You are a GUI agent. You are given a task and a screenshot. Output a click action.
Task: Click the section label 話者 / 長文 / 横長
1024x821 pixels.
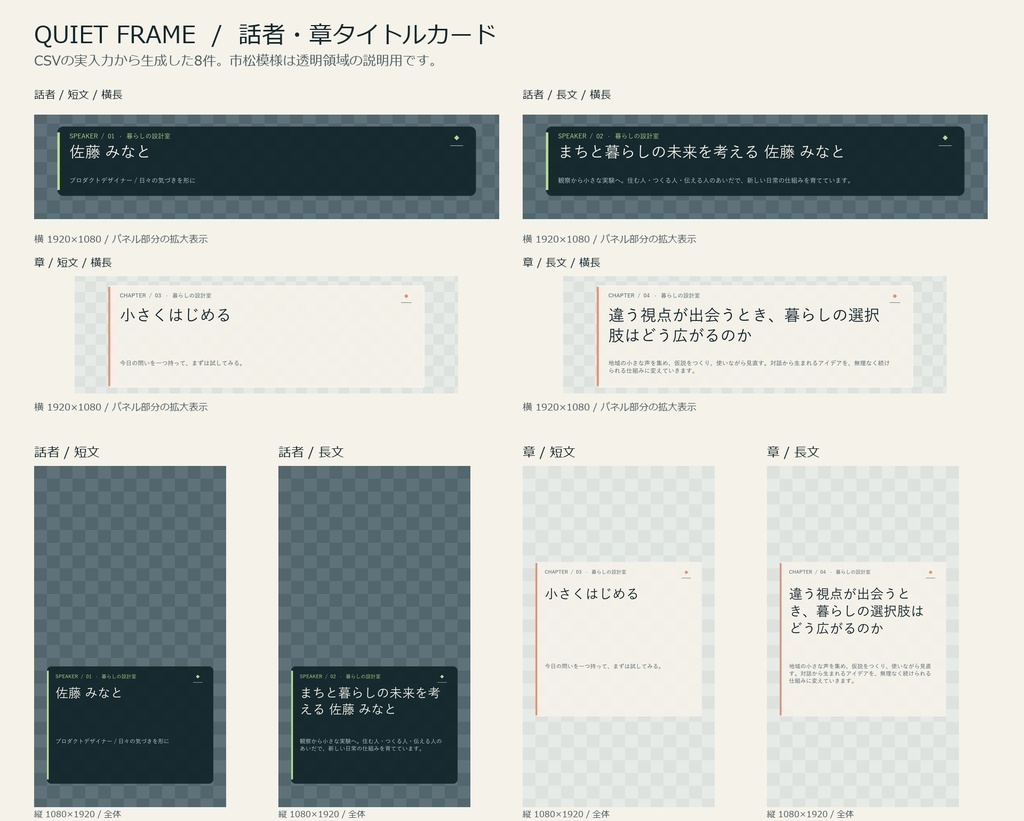[567, 95]
